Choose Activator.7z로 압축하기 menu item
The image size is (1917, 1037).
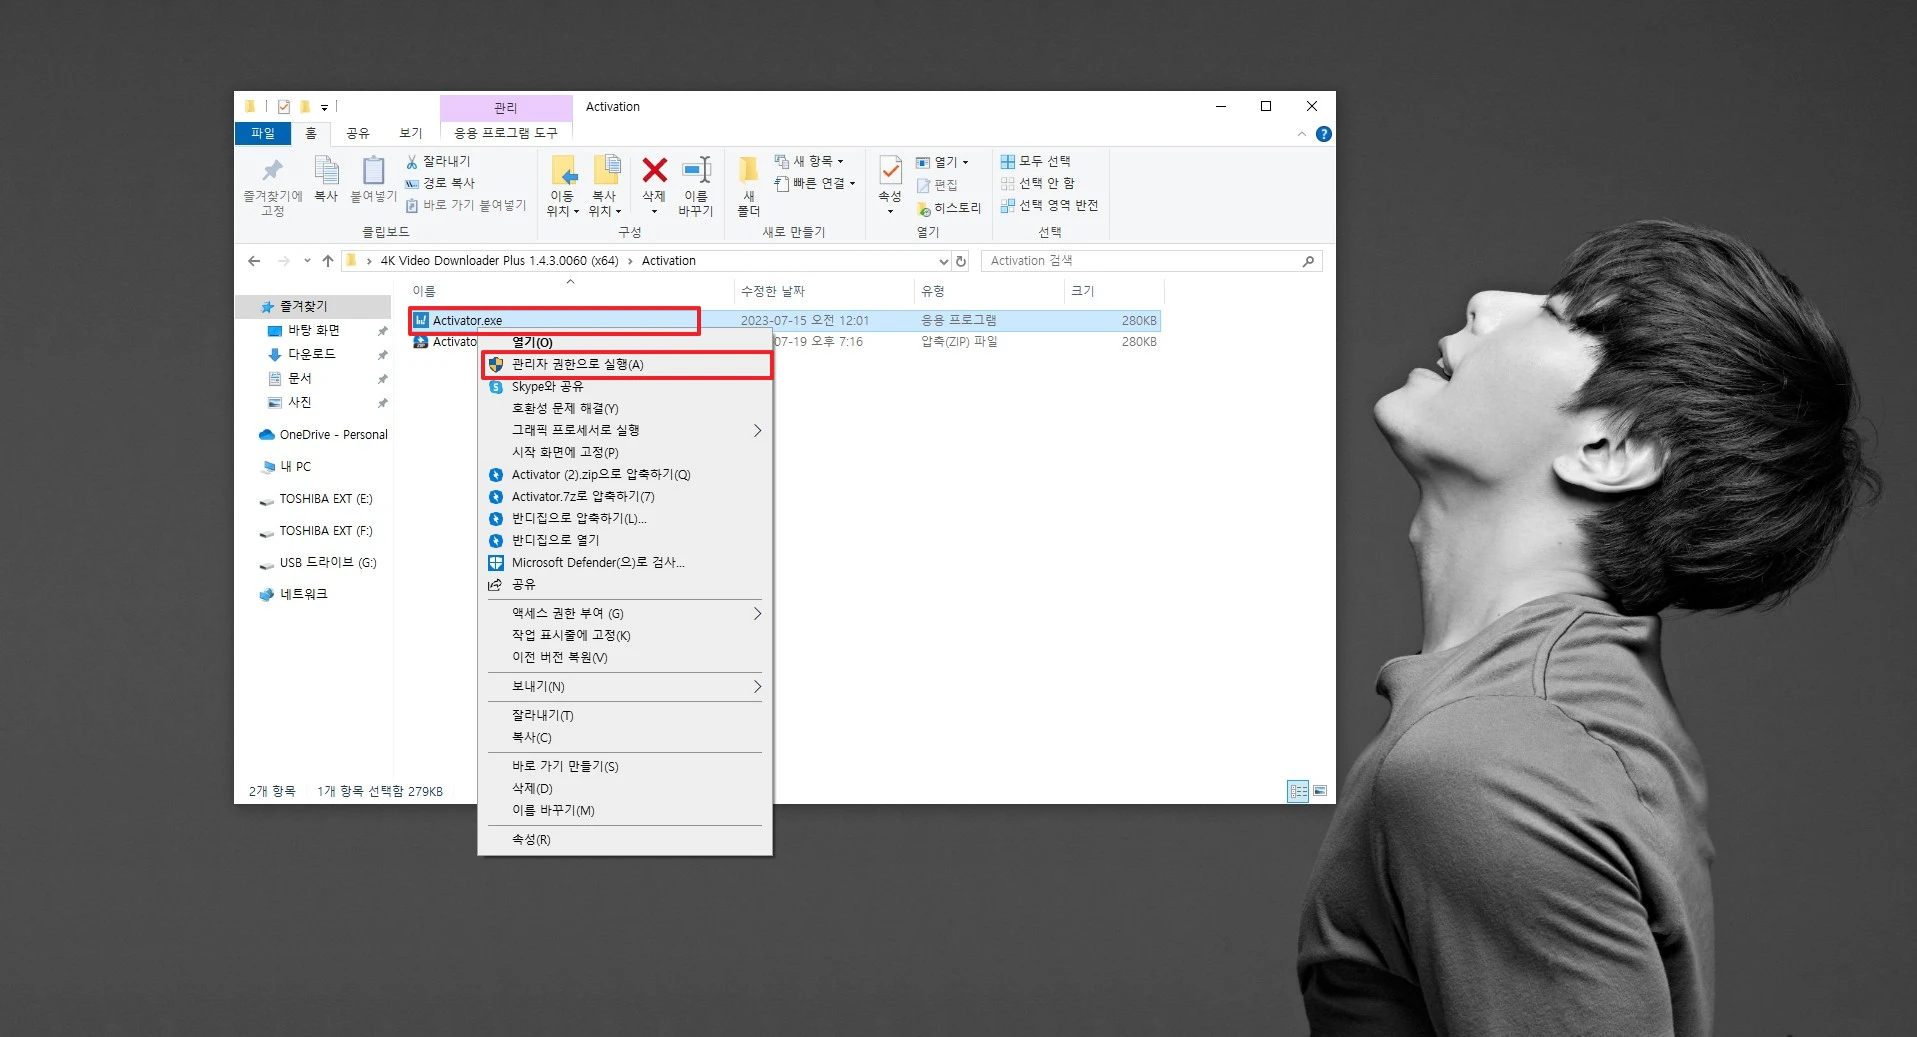[625, 497]
